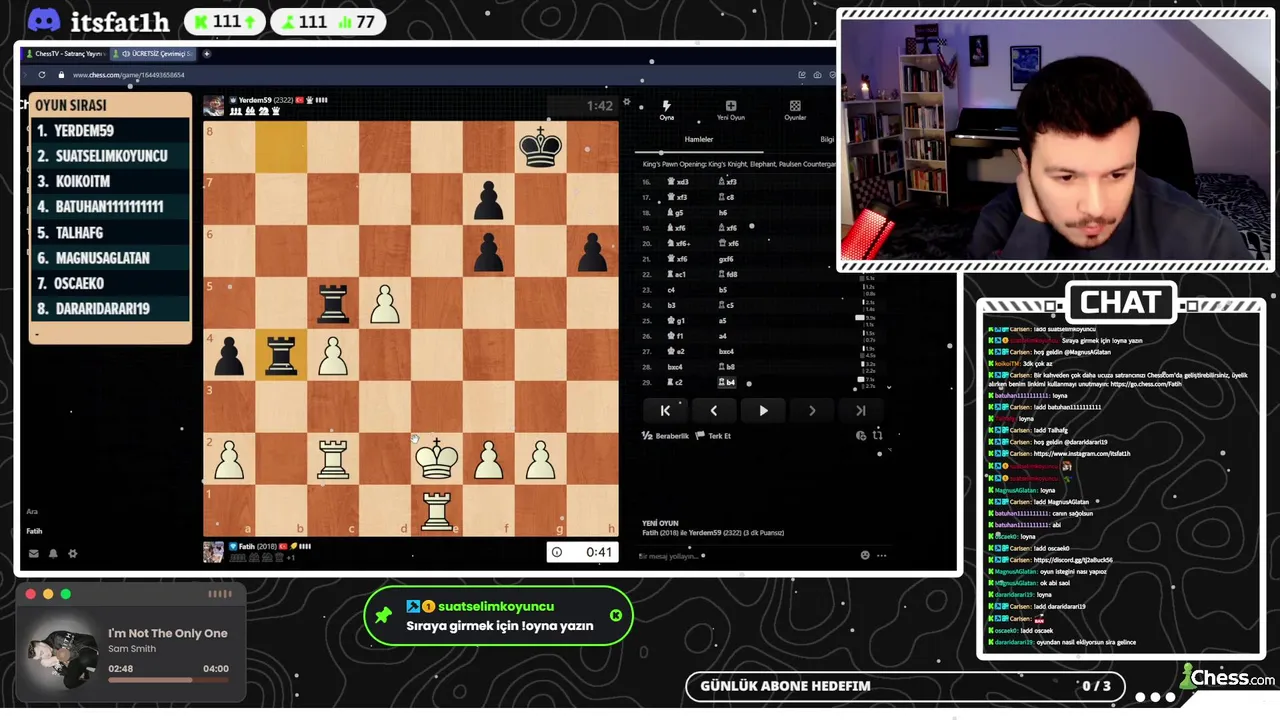The image size is (1280, 720).
Task: Dismiss the suatselimkoyuncu notification with X
Action: pyautogui.click(x=616, y=615)
